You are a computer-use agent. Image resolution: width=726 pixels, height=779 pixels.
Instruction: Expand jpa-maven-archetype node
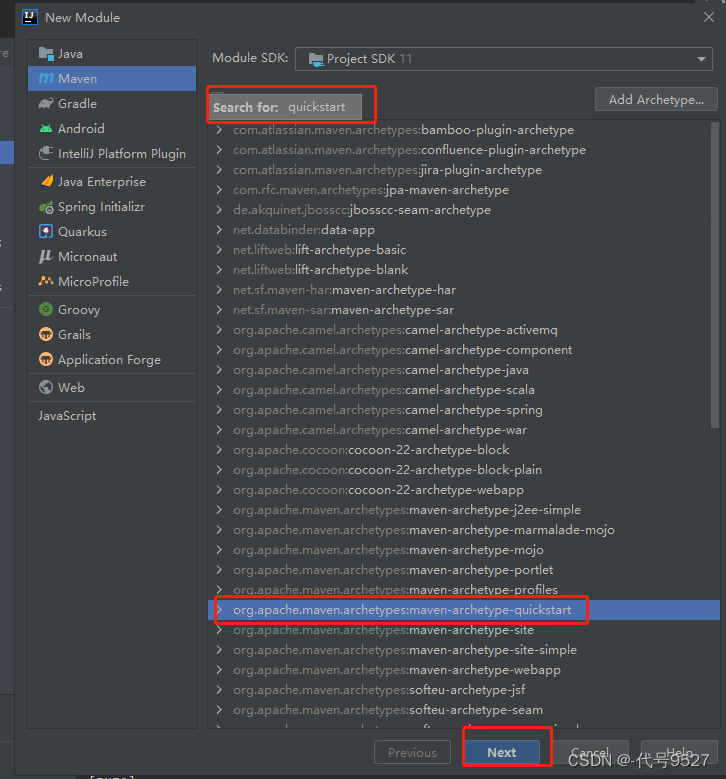click(219, 190)
